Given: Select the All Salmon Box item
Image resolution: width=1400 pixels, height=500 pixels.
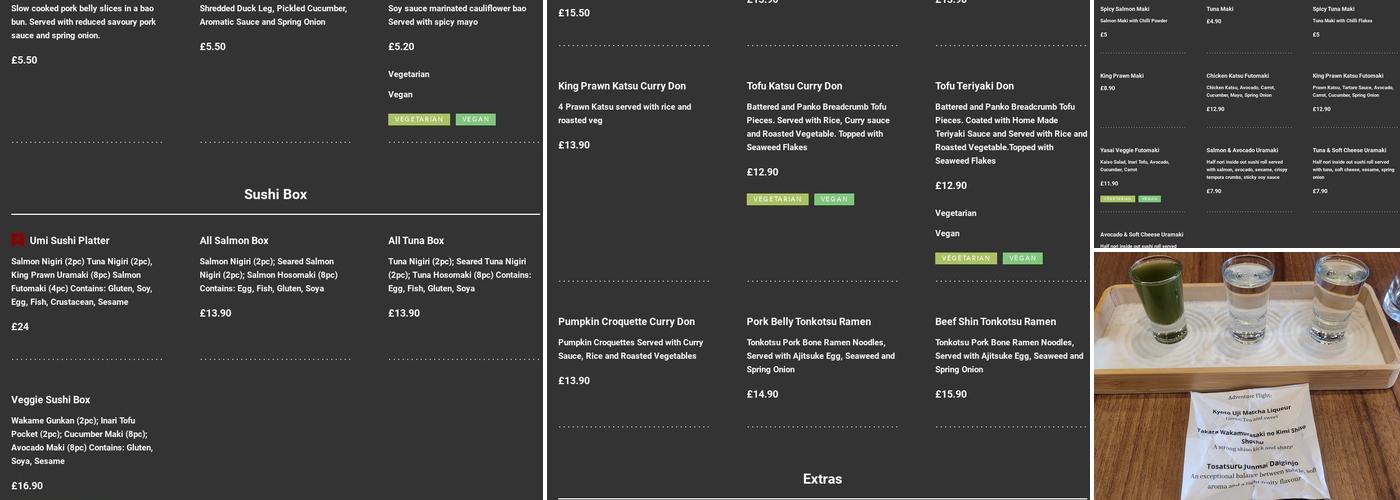Looking at the screenshot, I should (x=234, y=241).
